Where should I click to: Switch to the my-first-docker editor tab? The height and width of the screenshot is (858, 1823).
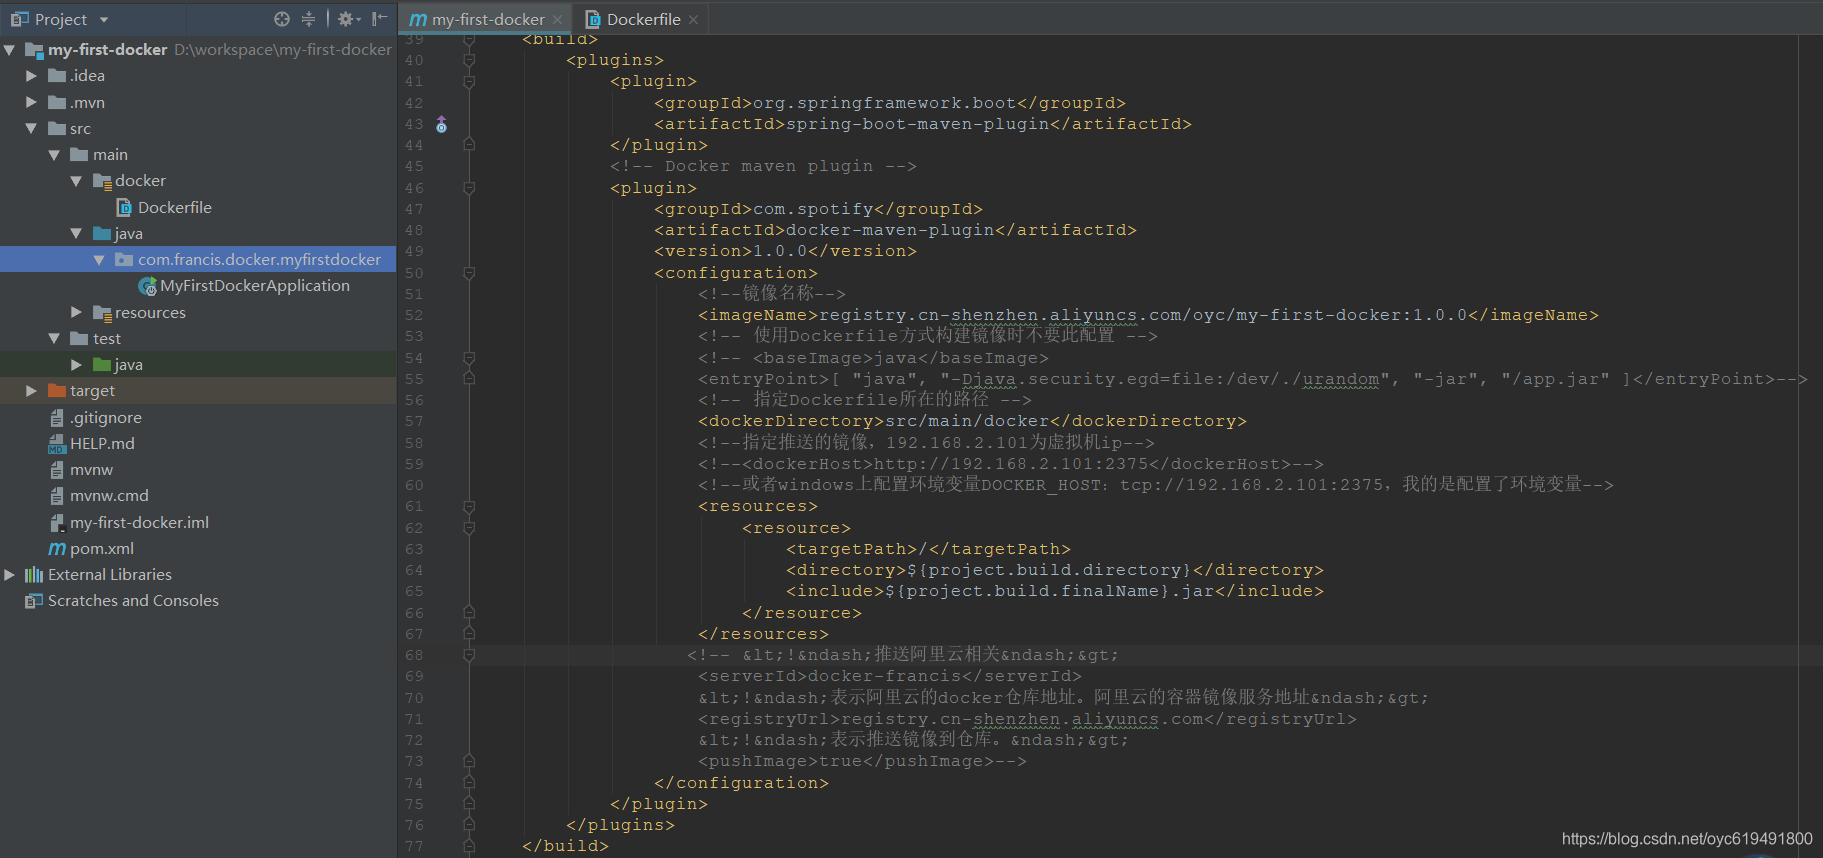487,19
